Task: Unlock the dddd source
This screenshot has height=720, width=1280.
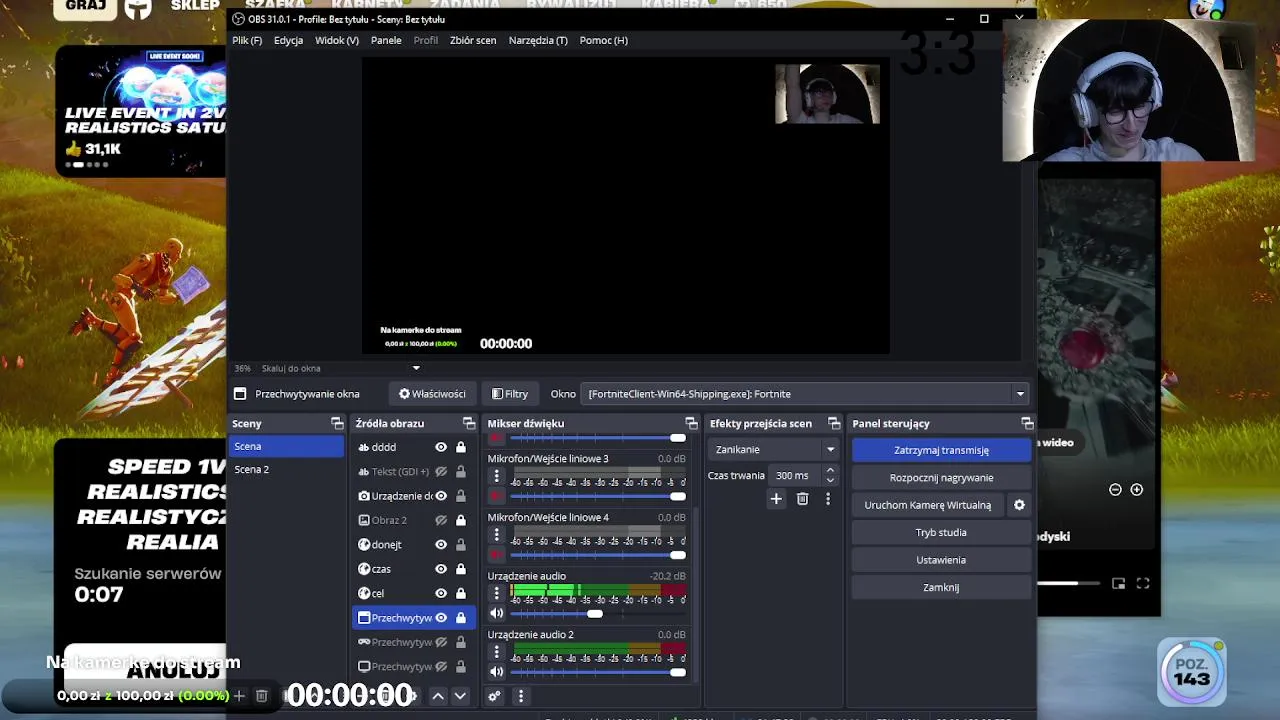Action: pos(461,447)
